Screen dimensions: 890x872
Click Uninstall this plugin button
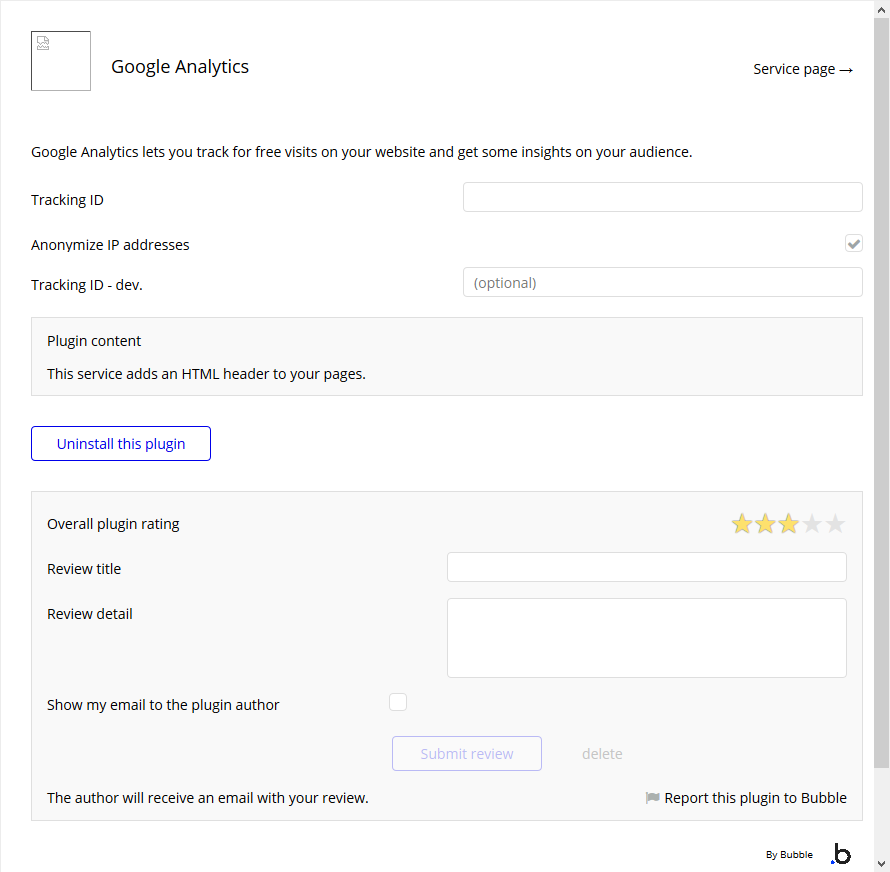click(x=121, y=444)
